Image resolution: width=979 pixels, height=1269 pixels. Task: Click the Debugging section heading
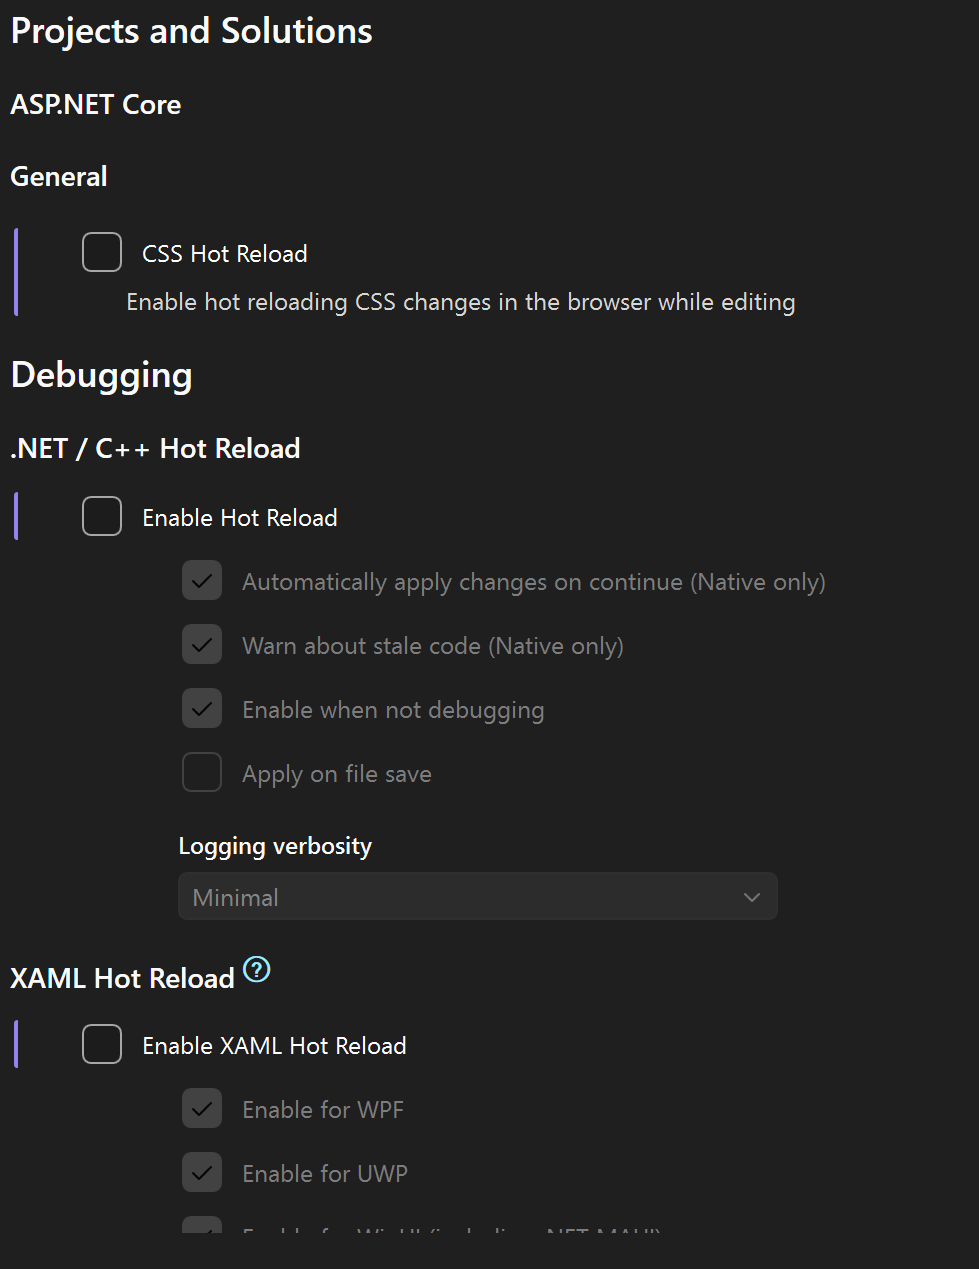point(101,375)
